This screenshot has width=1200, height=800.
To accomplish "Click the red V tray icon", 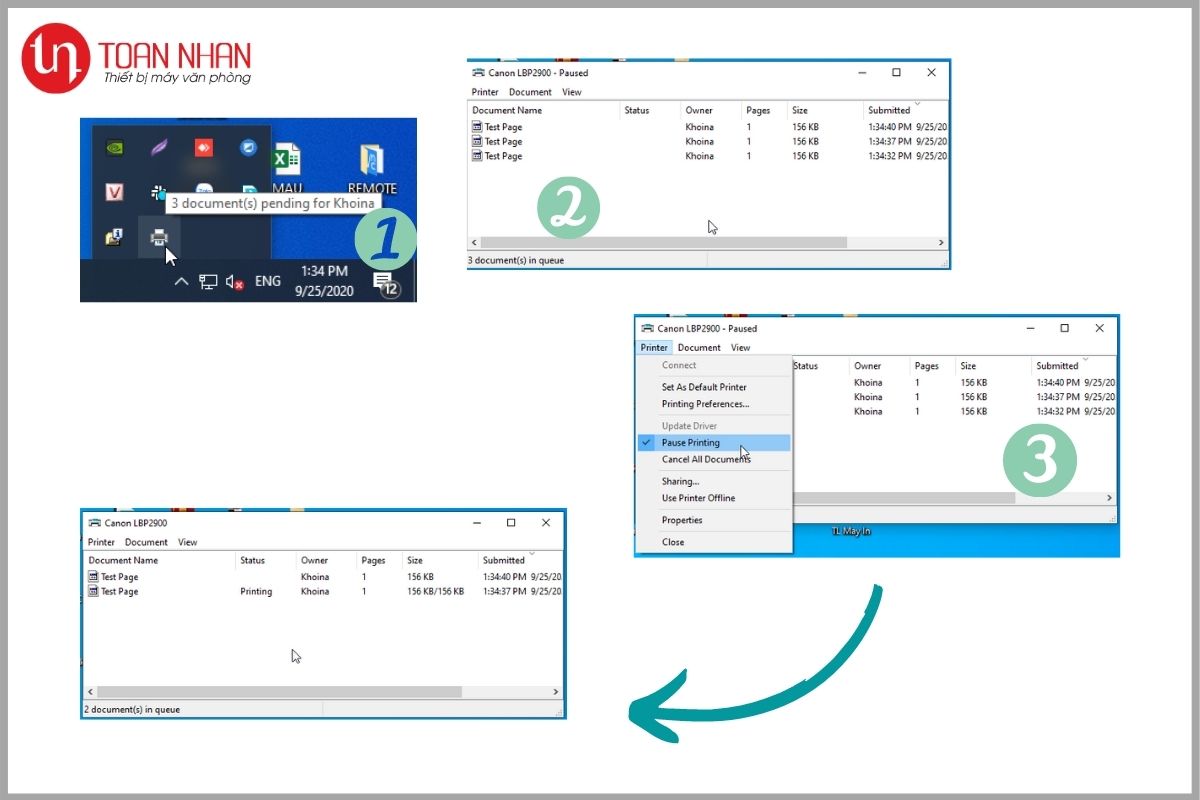I will pos(115,192).
